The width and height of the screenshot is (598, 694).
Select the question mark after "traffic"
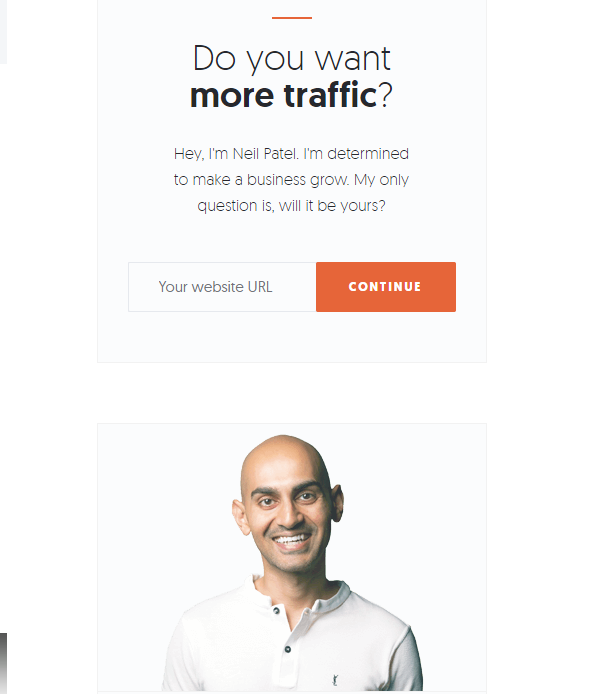click(x=386, y=95)
